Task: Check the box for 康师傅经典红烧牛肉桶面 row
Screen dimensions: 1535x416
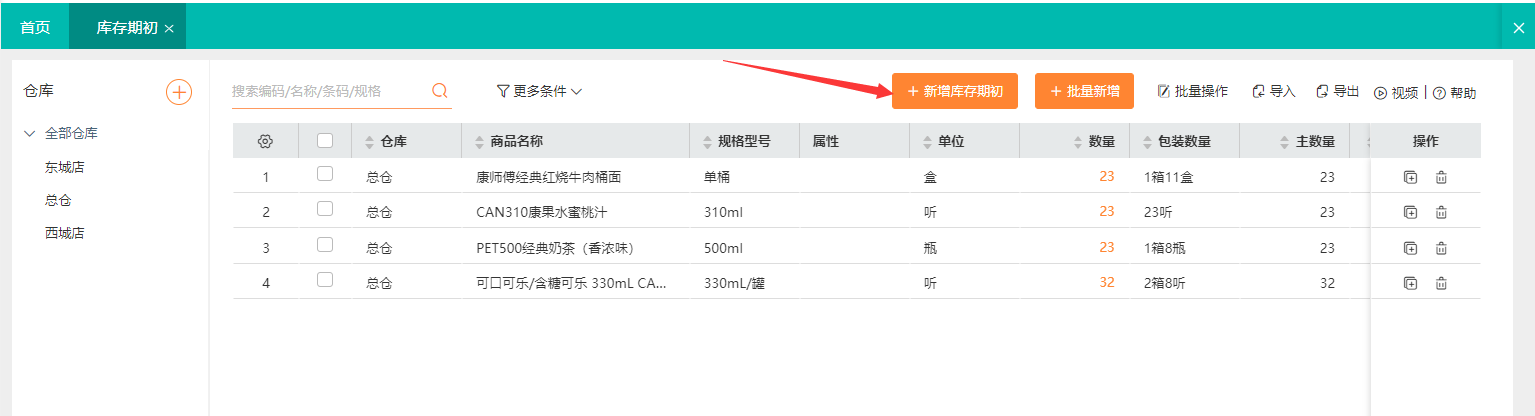Action: tap(325, 174)
